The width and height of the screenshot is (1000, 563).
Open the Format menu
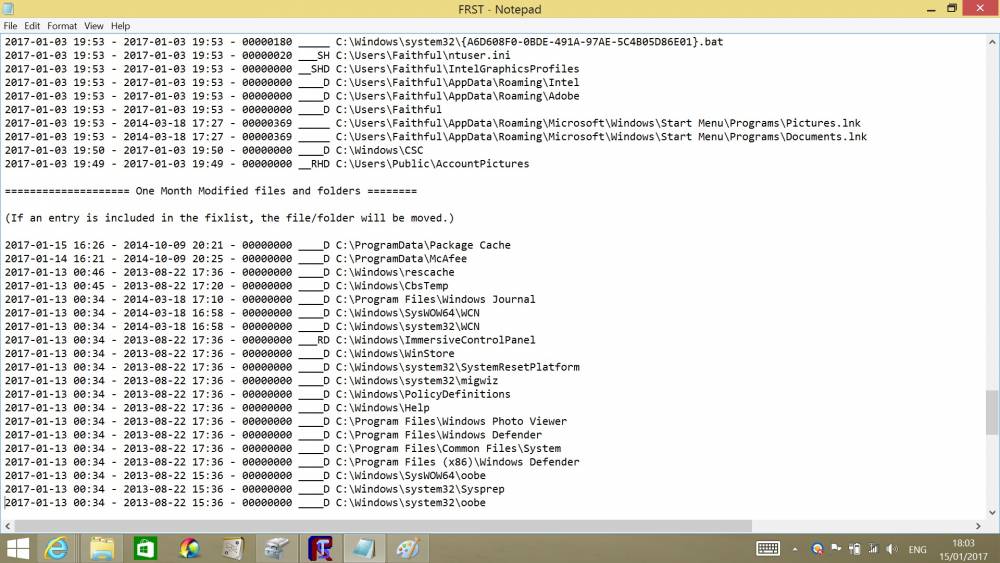point(62,26)
